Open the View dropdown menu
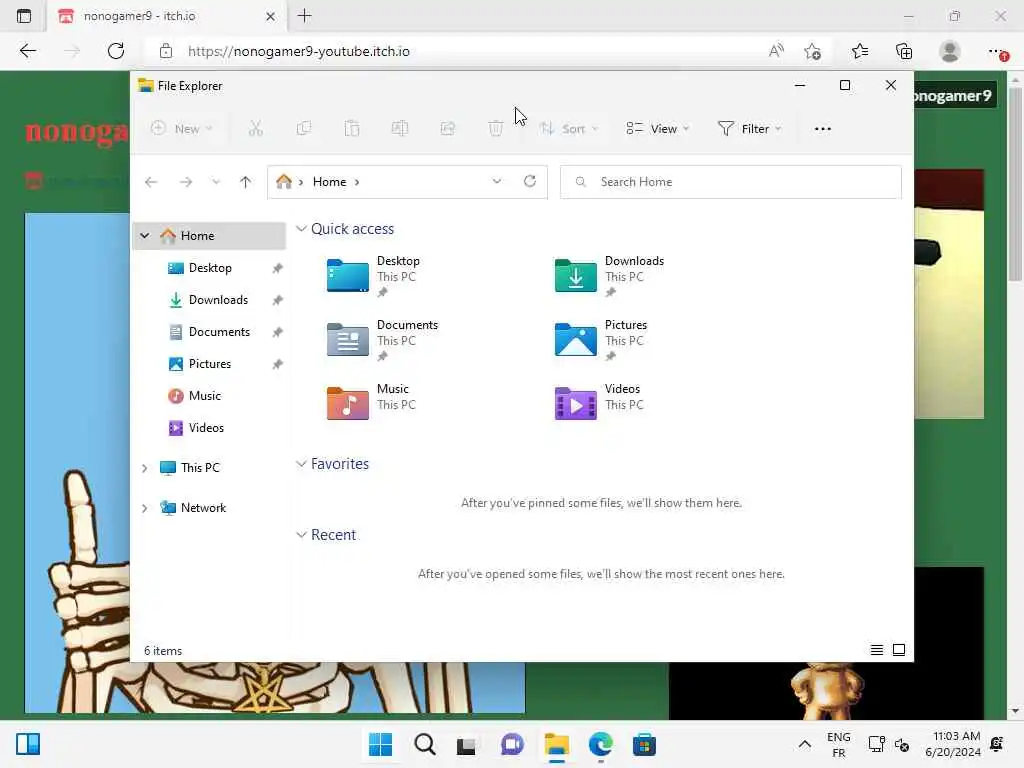The height and width of the screenshot is (768, 1024). click(x=658, y=129)
